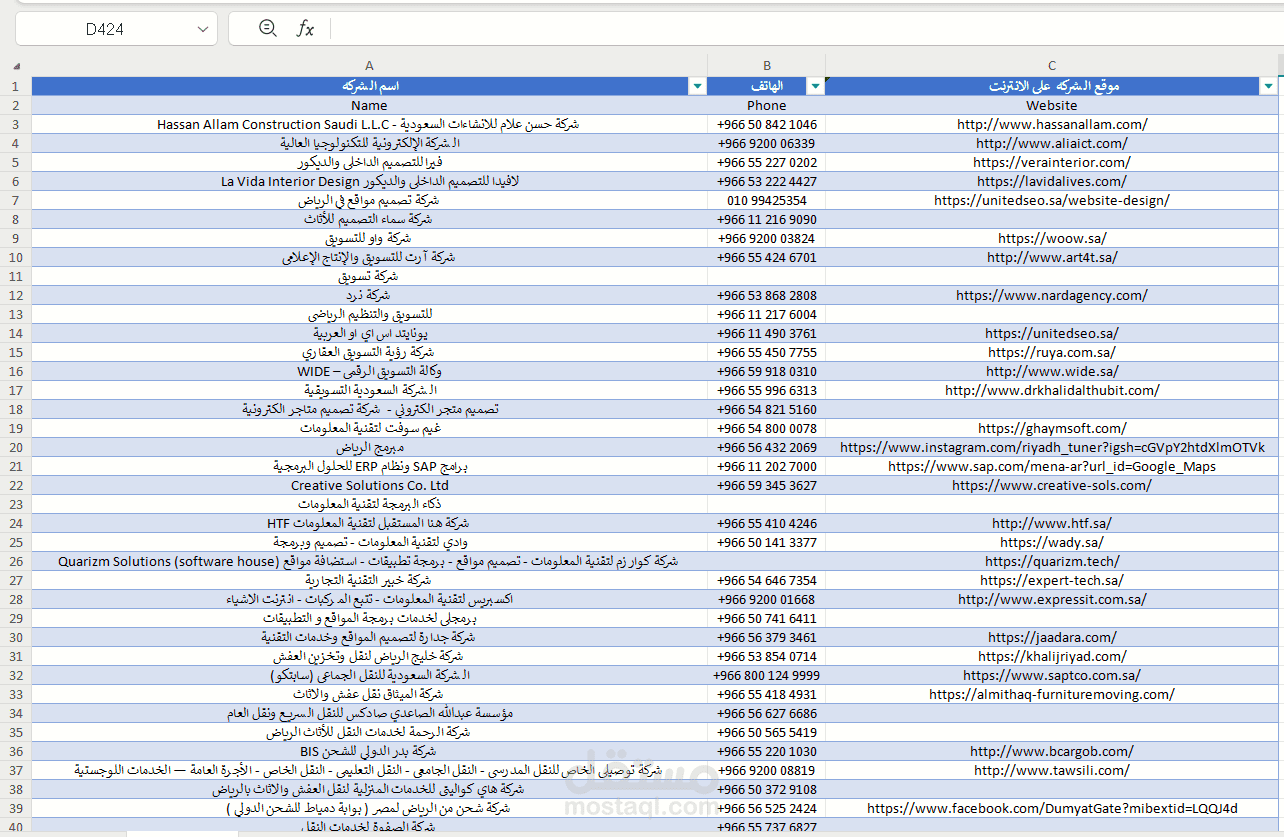Click the https://expert-tech.sa/ cell
This screenshot has width=1284, height=837.
tap(1052, 580)
